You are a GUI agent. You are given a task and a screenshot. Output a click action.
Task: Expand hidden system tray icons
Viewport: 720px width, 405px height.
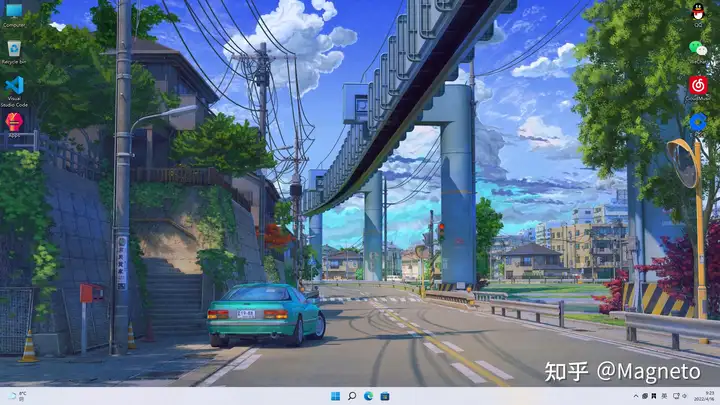pyautogui.click(x=636, y=396)
